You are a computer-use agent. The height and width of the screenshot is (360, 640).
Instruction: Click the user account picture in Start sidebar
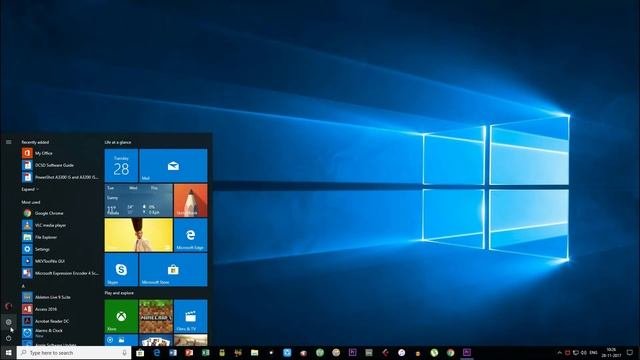8,306
